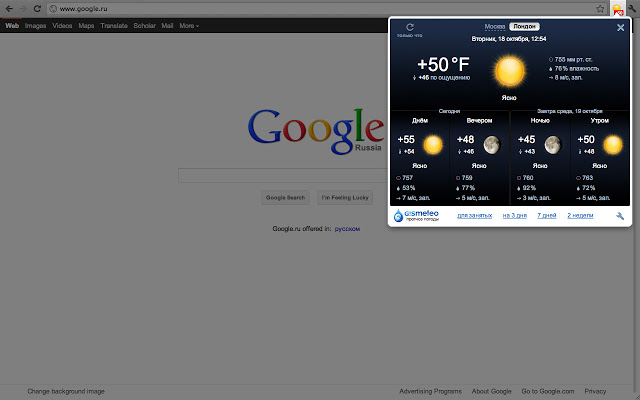640x400 pixels.
Task: Open Videos in the Google top bar
Action: pos(62,26)
